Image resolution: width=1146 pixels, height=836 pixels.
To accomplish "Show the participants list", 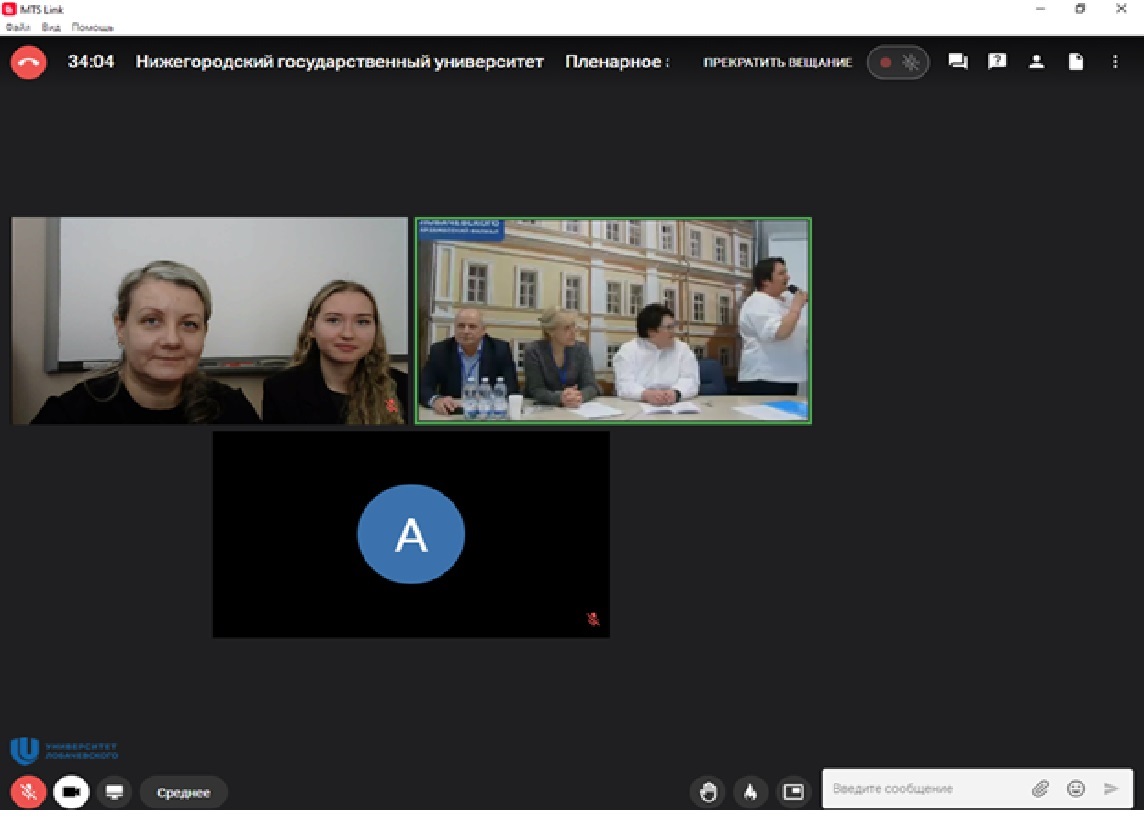I will (1037, 61).
